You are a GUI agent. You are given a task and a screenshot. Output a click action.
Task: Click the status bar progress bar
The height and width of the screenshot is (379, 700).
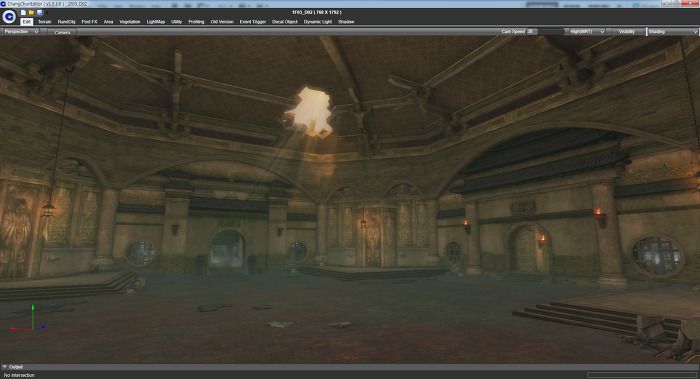pyautogui.click(x=642, y=375)
